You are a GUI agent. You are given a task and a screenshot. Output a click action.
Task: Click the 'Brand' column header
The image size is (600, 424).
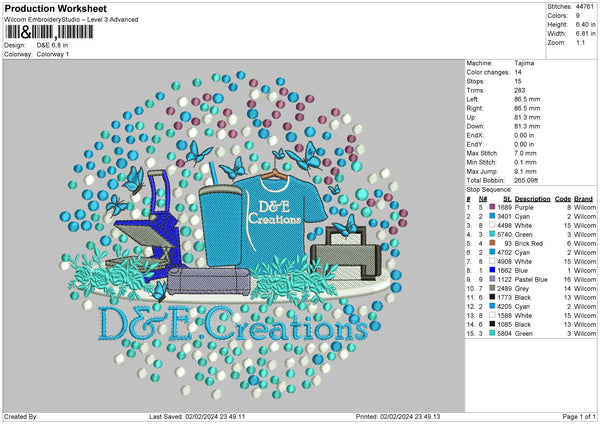pos(583,199)
